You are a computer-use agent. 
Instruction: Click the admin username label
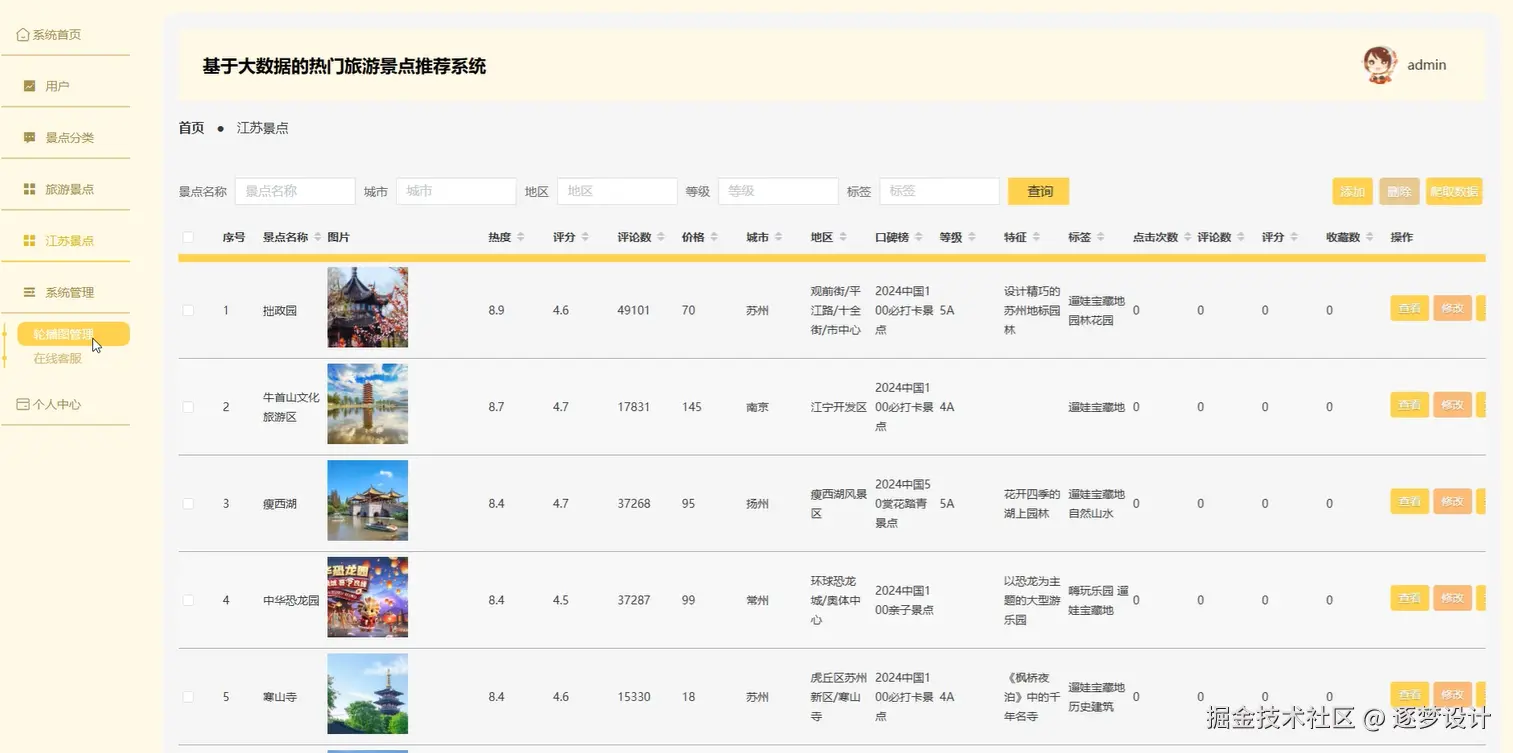pyautogui.click(x=1426, y=65)
